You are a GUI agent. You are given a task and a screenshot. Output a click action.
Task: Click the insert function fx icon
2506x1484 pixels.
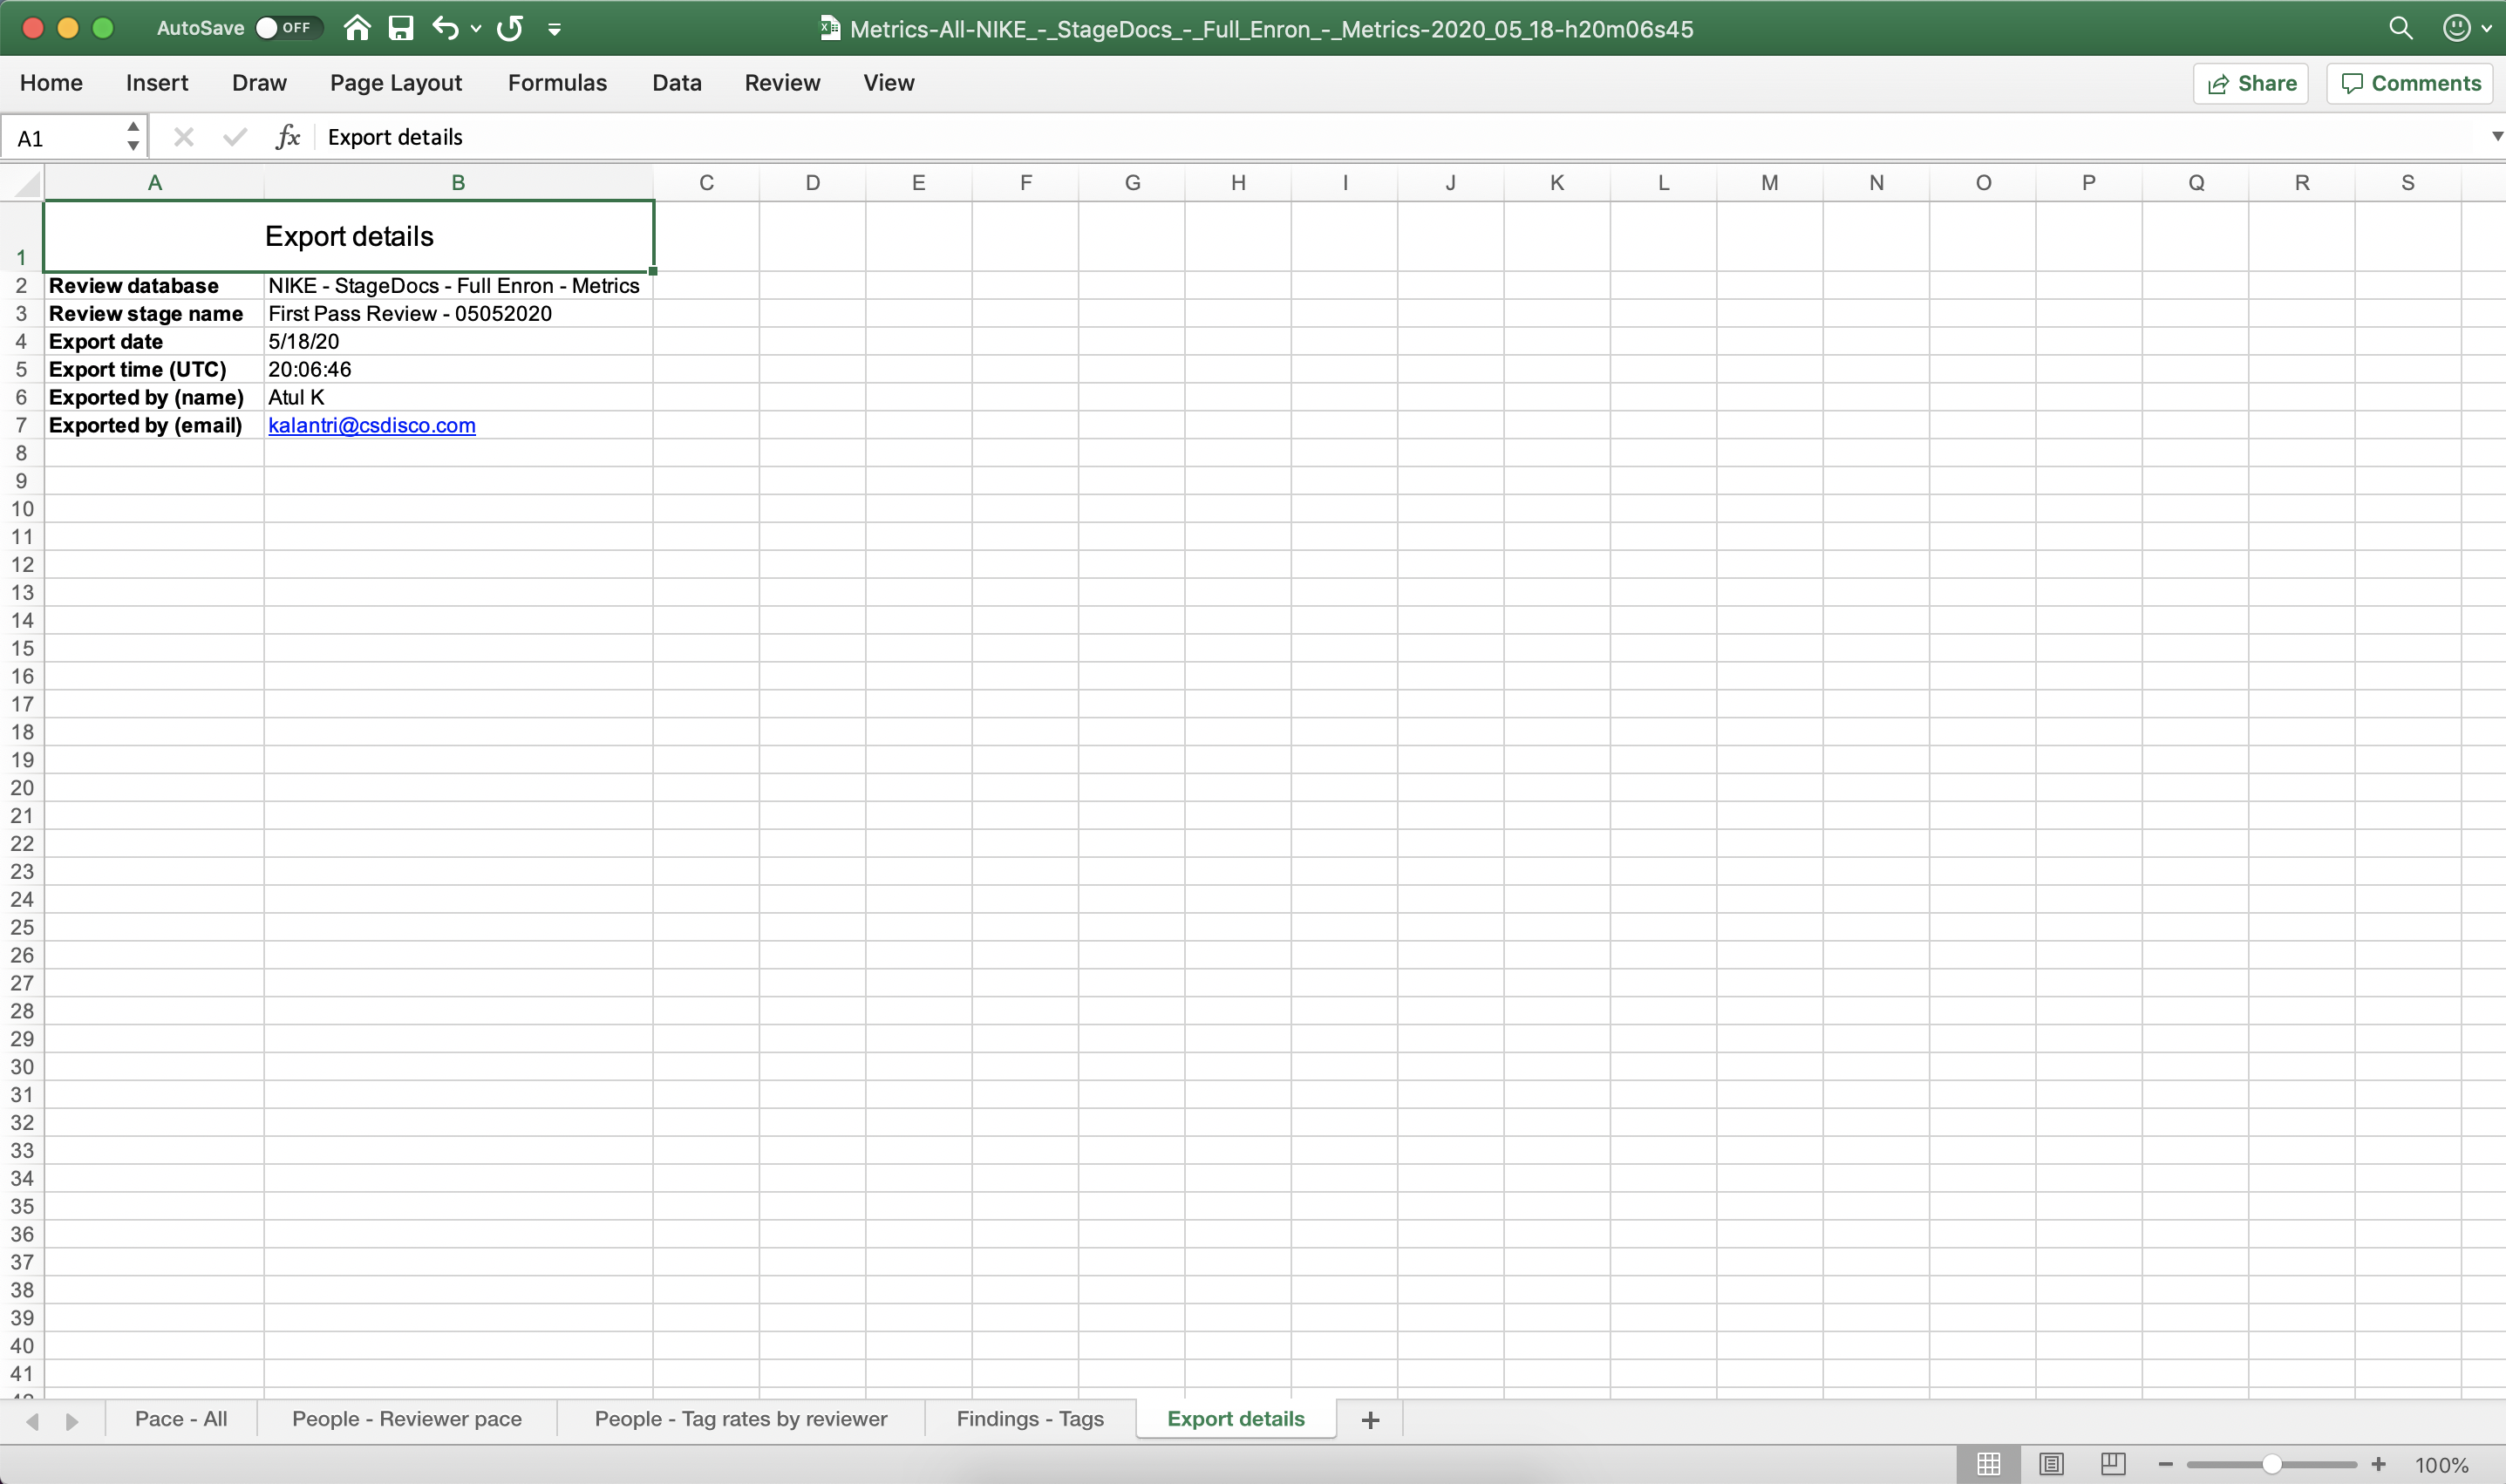[288, 137]
